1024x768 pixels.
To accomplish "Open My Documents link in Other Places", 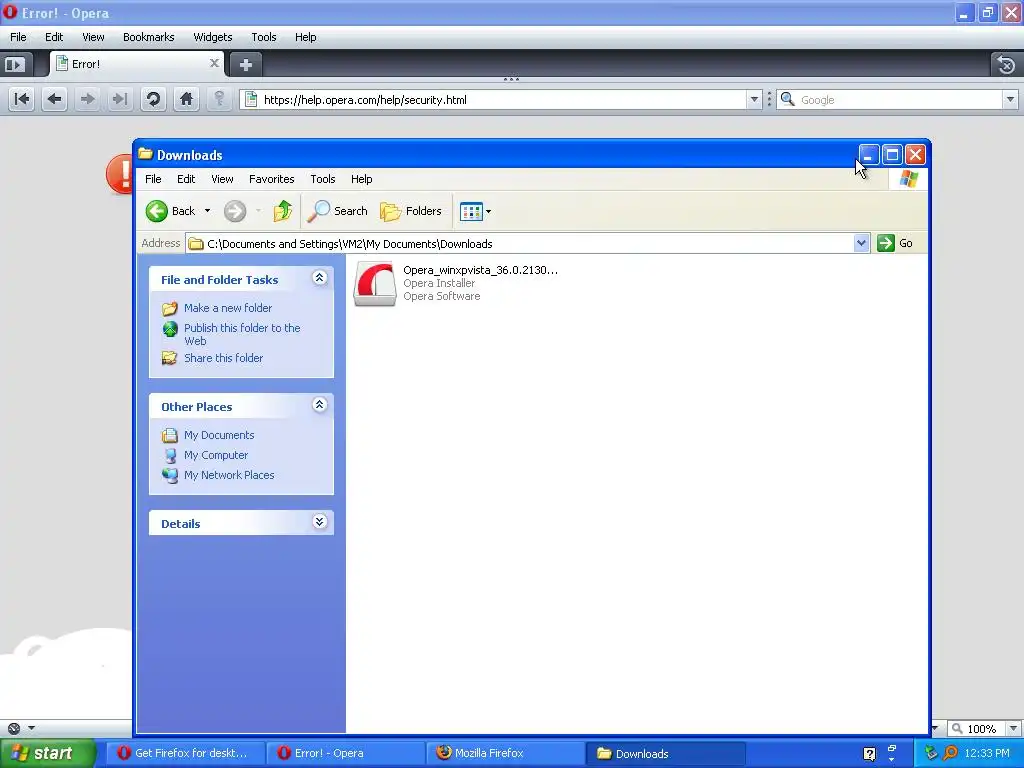I will pyautogui.click(x=219, y=435).
